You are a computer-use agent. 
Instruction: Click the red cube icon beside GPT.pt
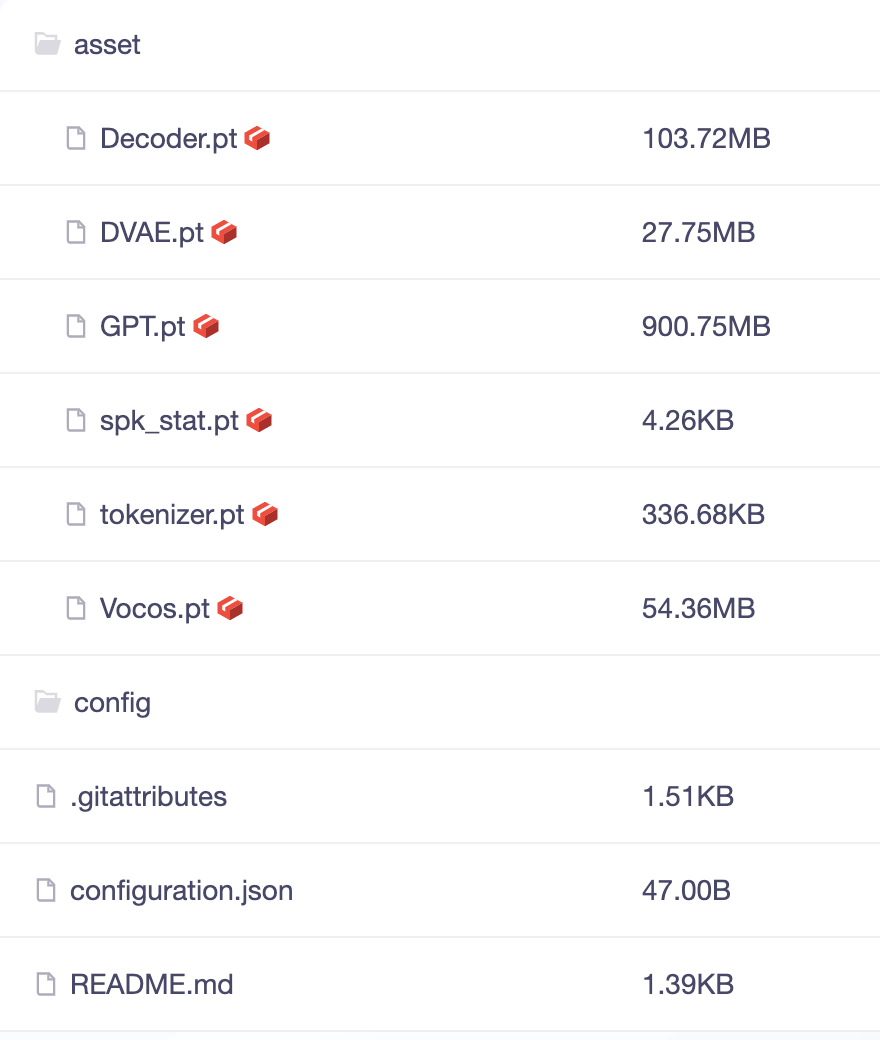pyautogui.click(x=206, y=326)
